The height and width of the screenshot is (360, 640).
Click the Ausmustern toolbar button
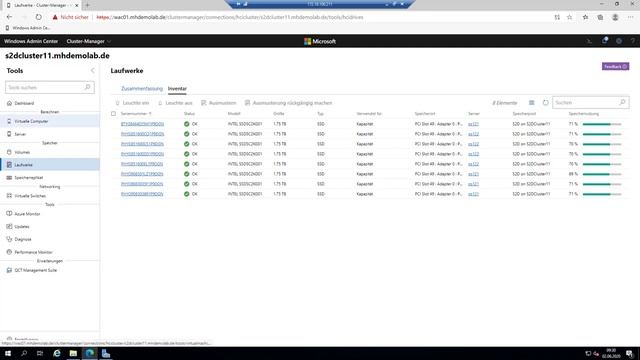tap(218, 103)
